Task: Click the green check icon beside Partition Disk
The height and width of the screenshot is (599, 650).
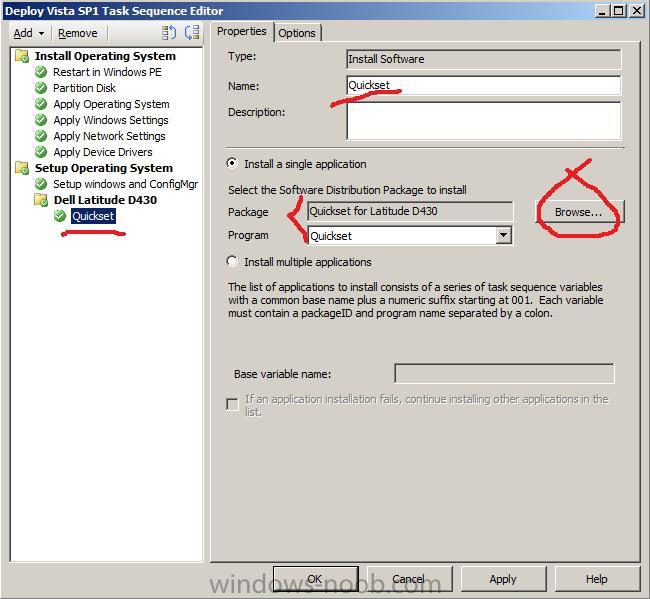Action: click(41, 88)
